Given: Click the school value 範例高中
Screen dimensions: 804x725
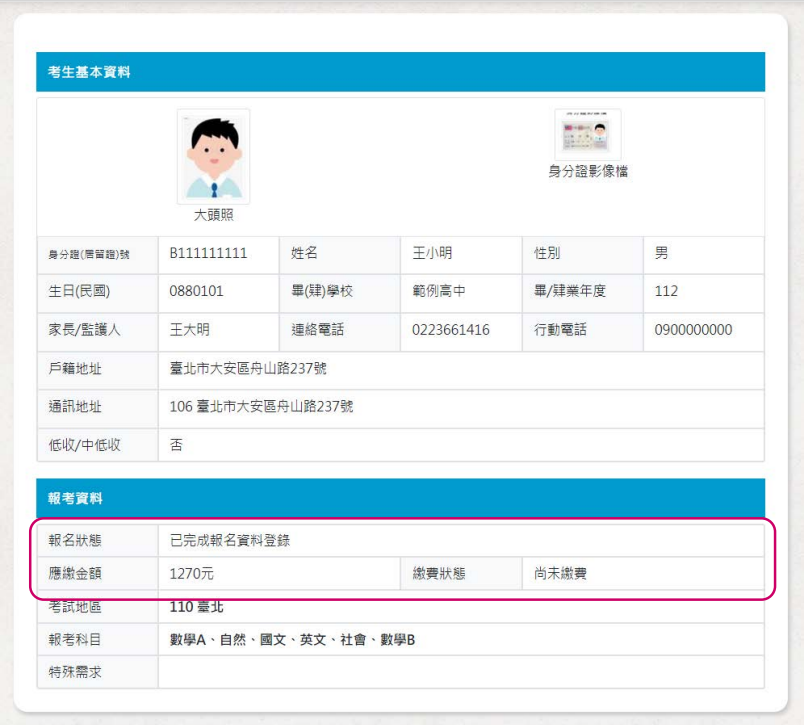Looking at the screenshot, I should tap(439, 292).
